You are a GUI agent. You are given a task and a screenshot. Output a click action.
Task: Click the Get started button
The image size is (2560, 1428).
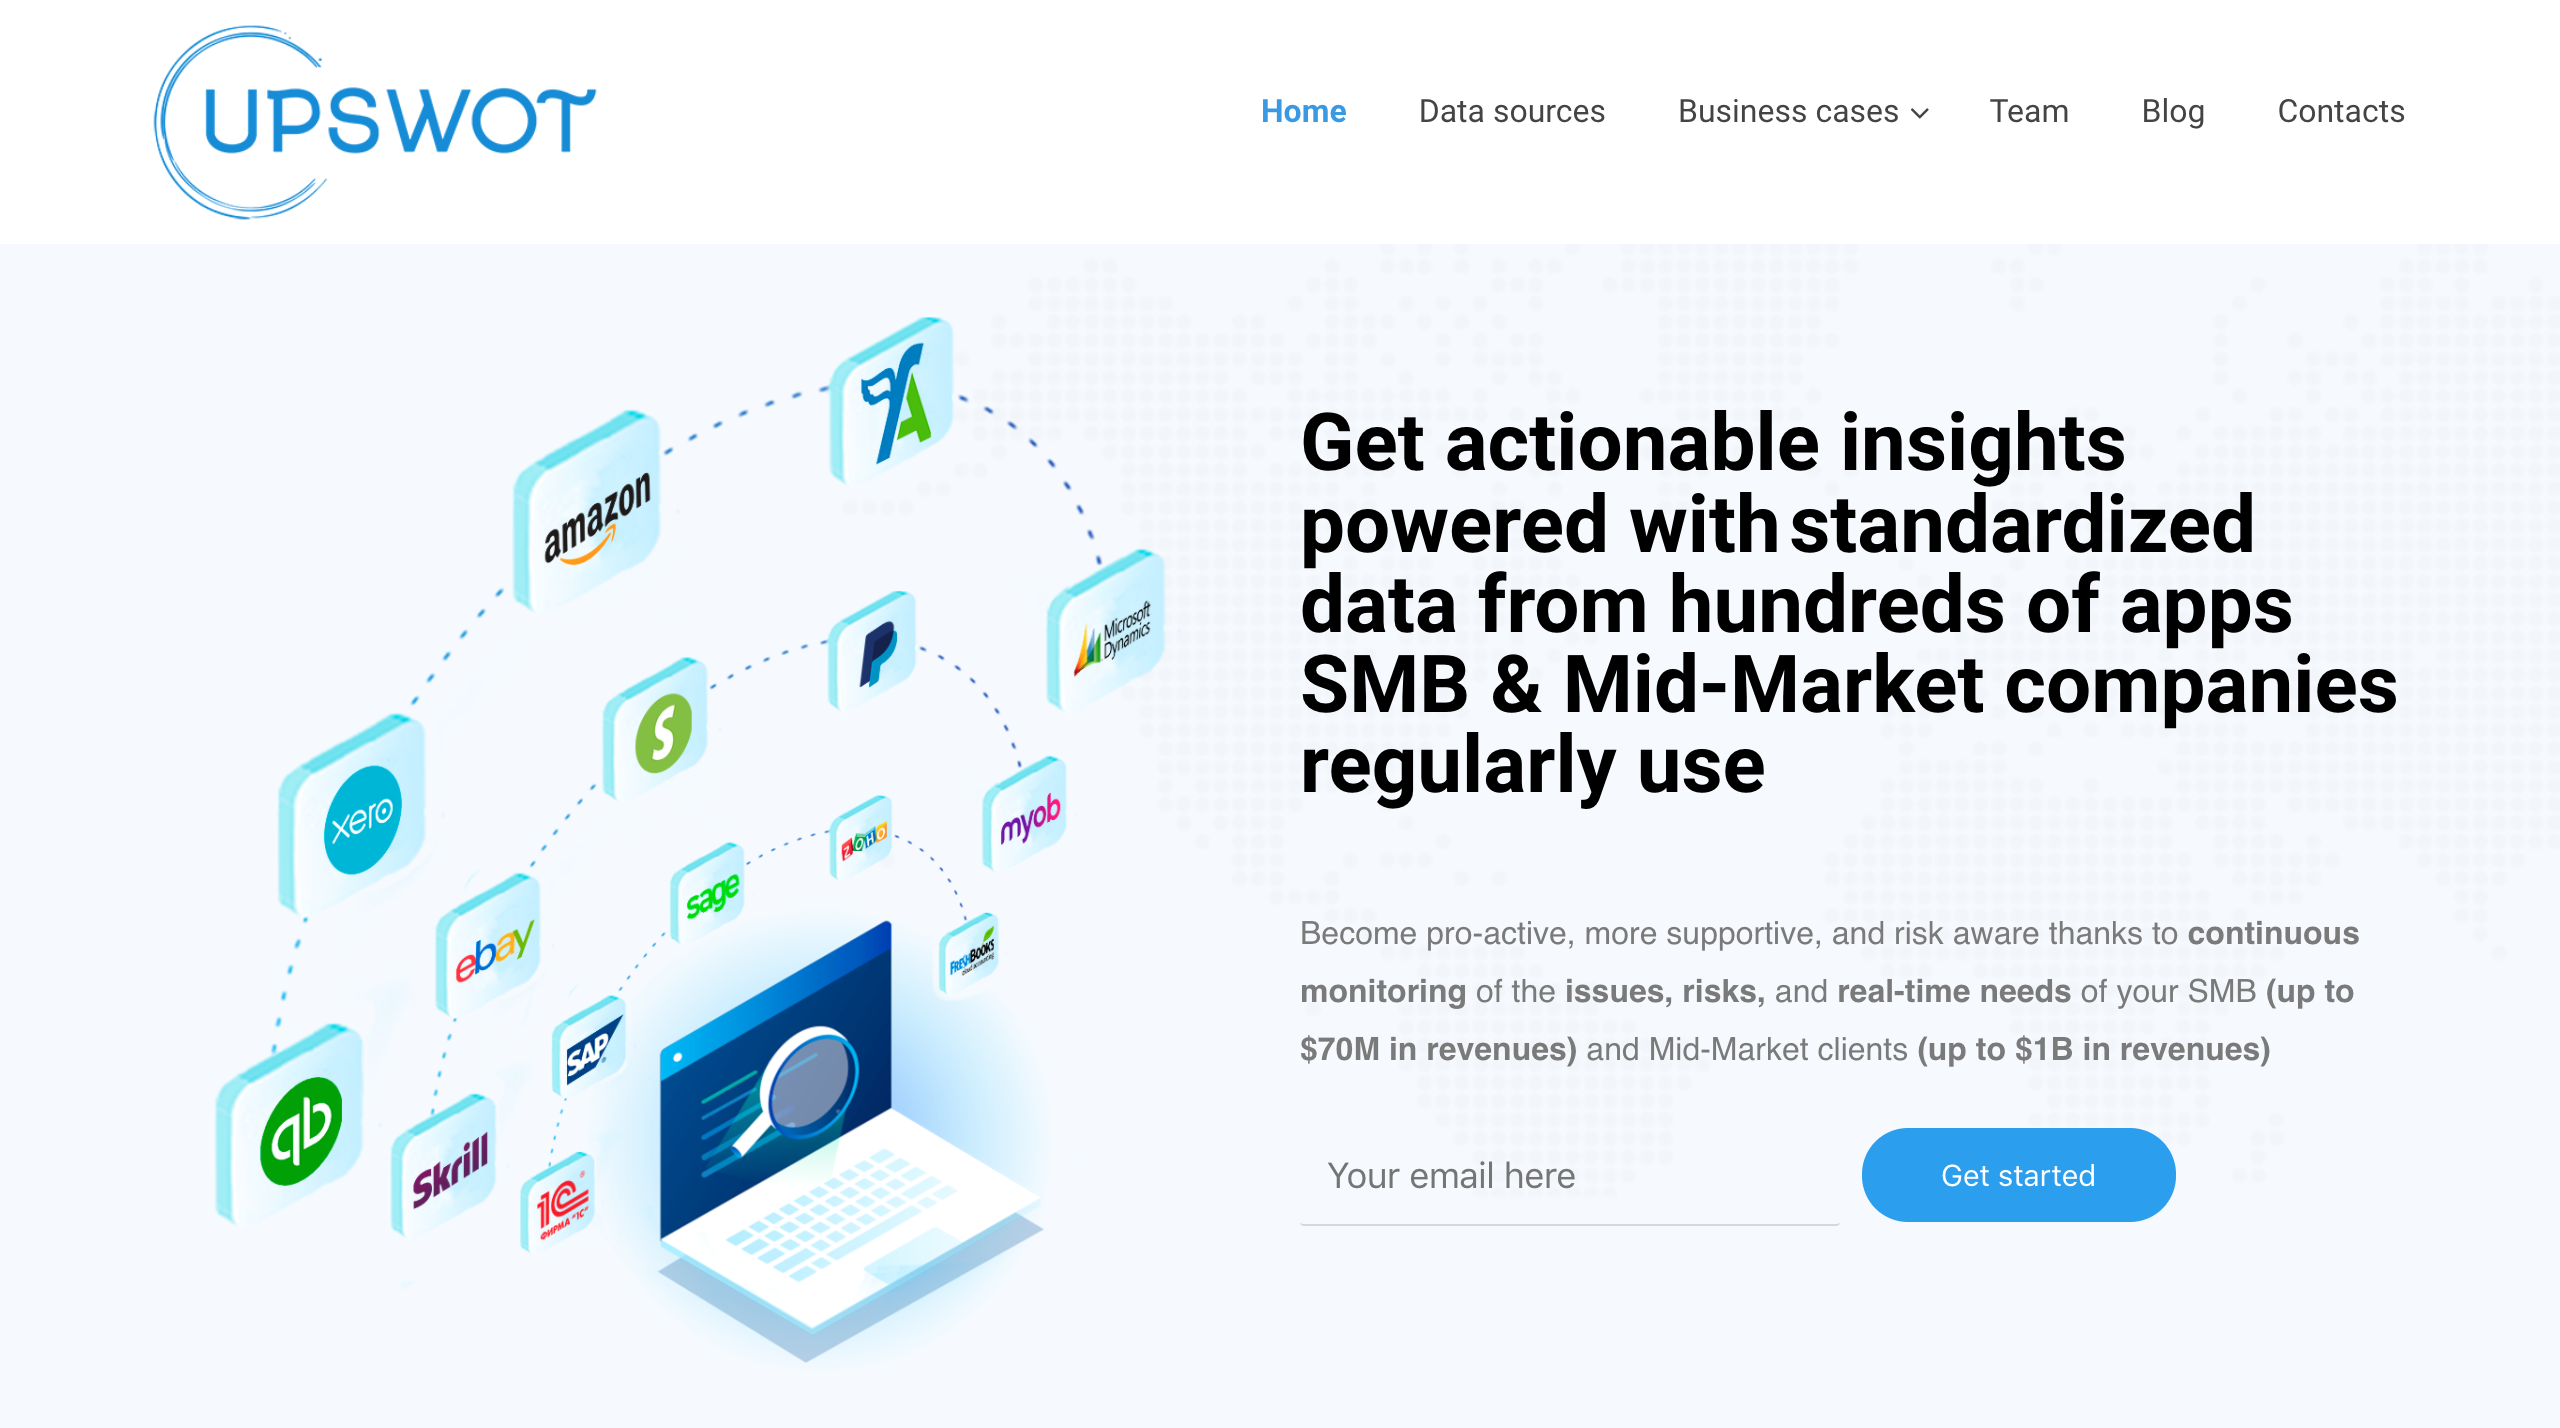tap(2018, 1175)
